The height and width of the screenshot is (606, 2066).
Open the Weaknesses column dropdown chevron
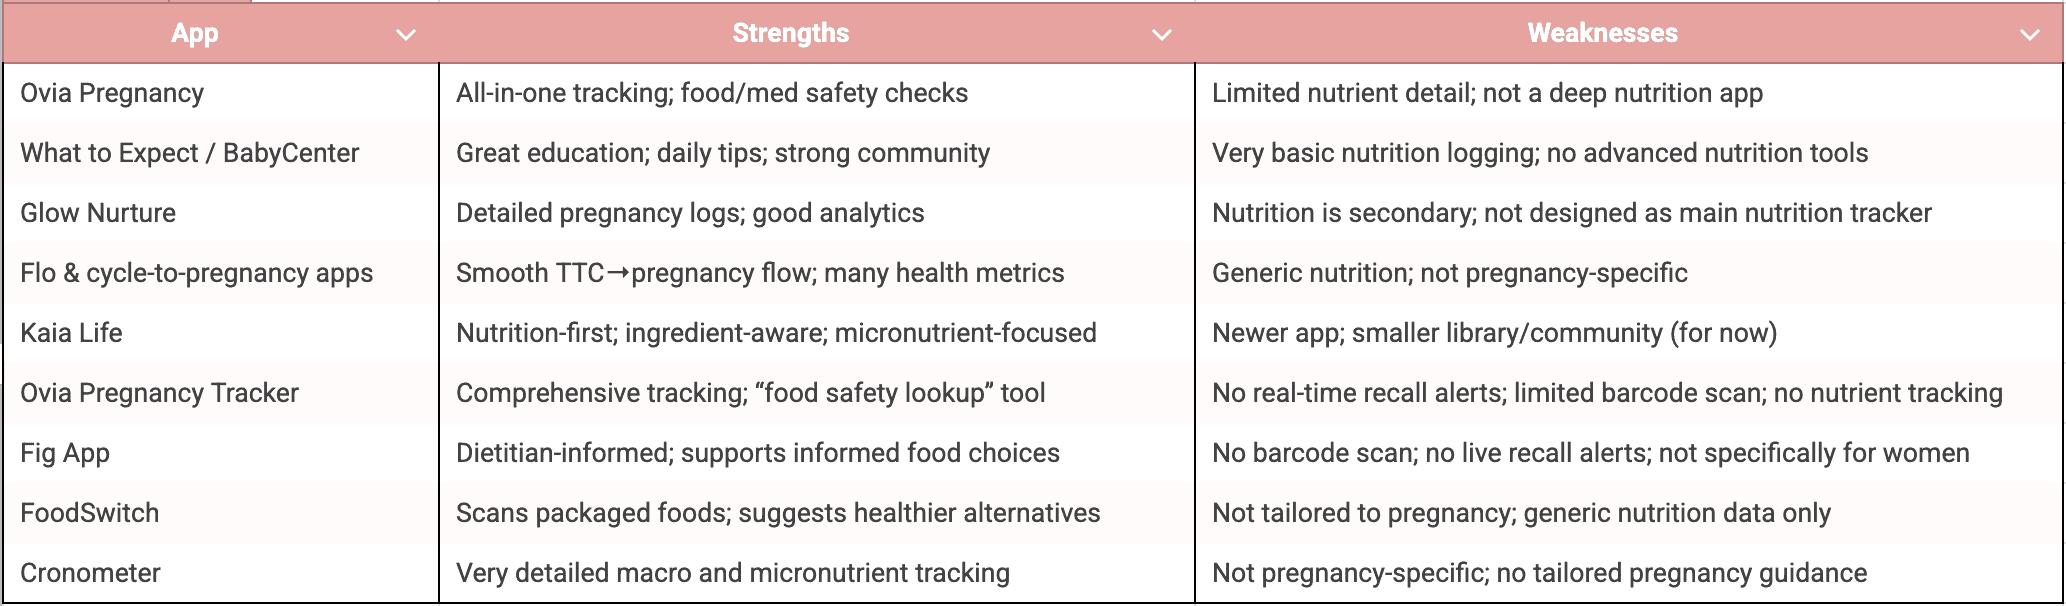[x=2029, y=35]
